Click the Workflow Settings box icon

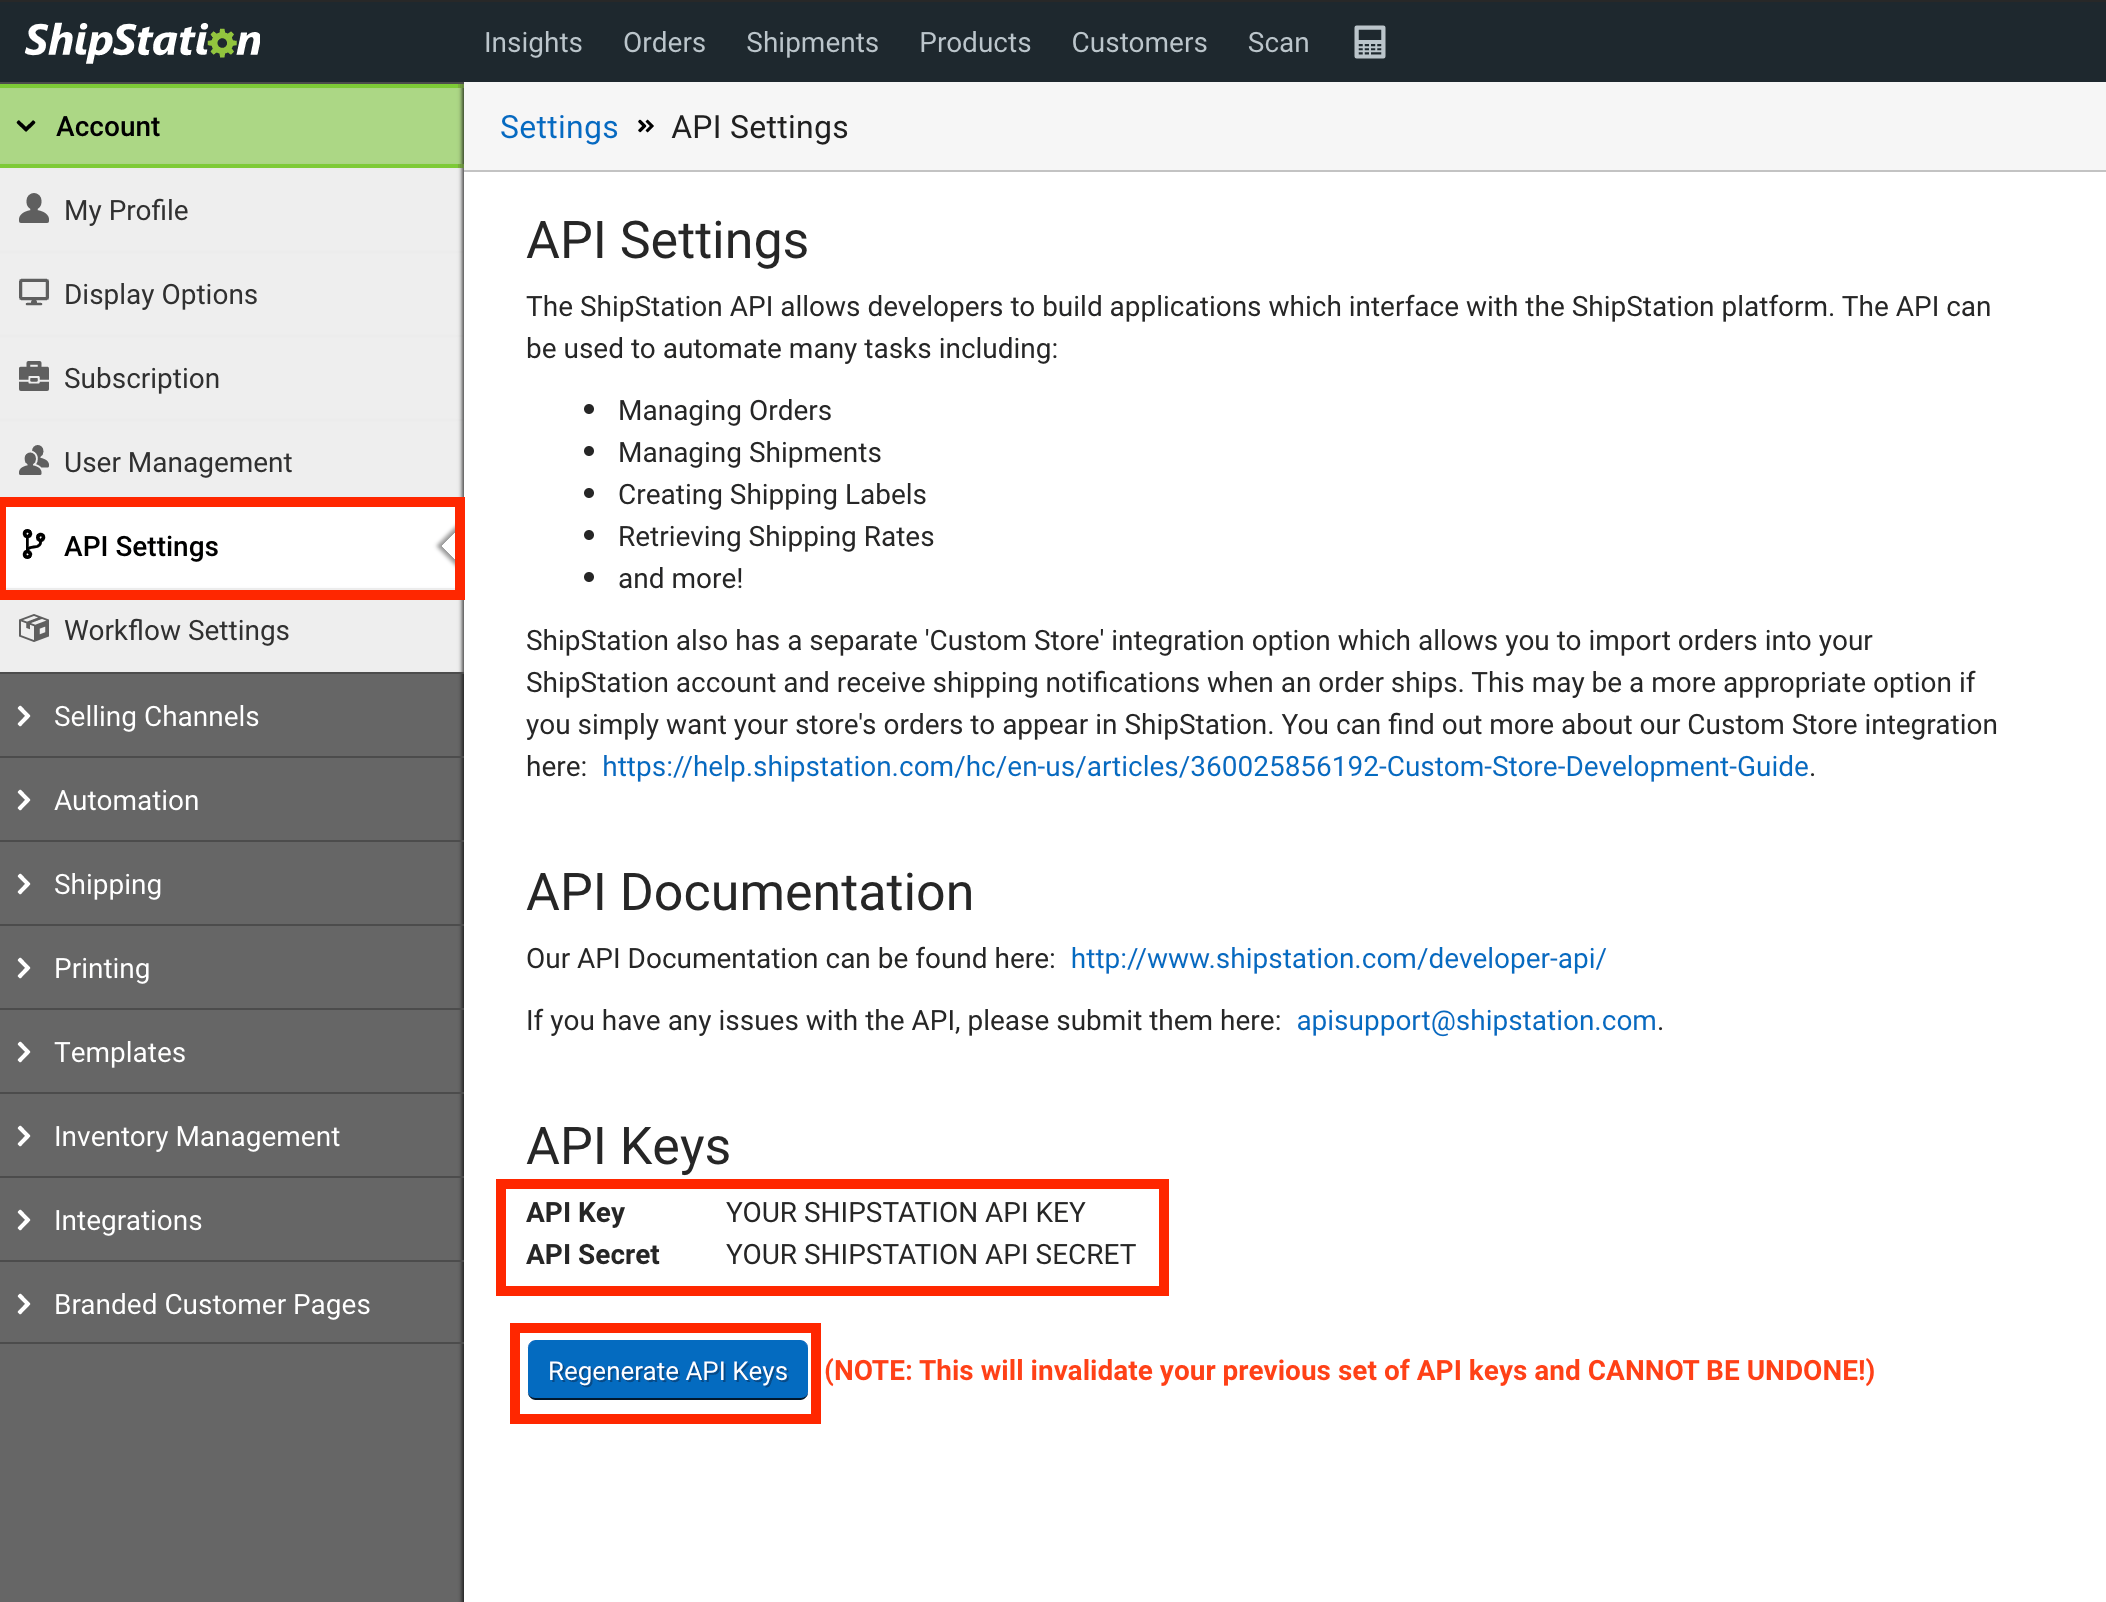[34, 629]
